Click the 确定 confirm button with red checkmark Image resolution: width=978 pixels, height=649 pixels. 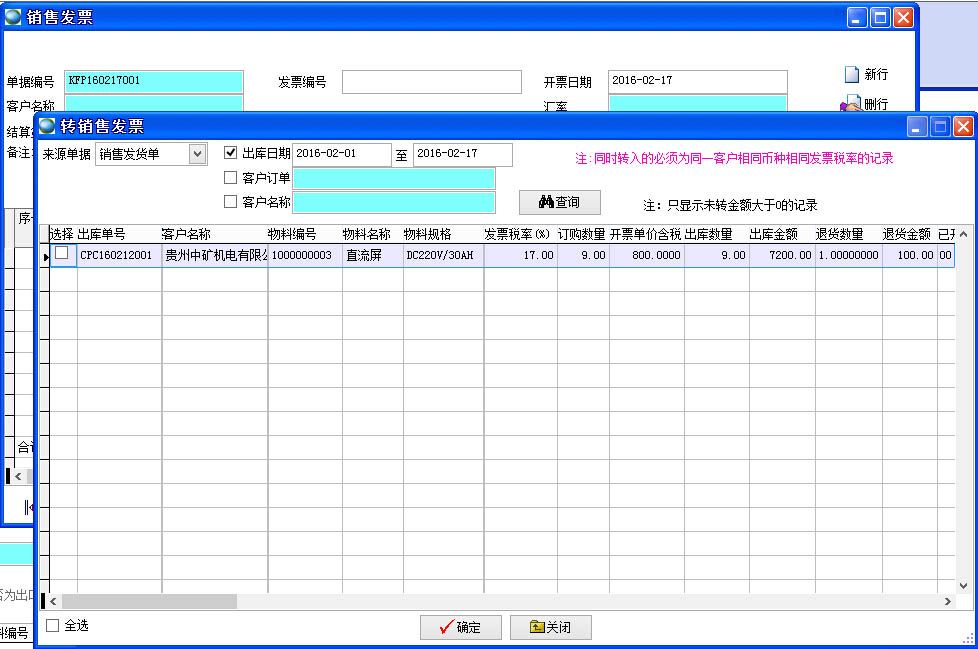coord(459,627)
